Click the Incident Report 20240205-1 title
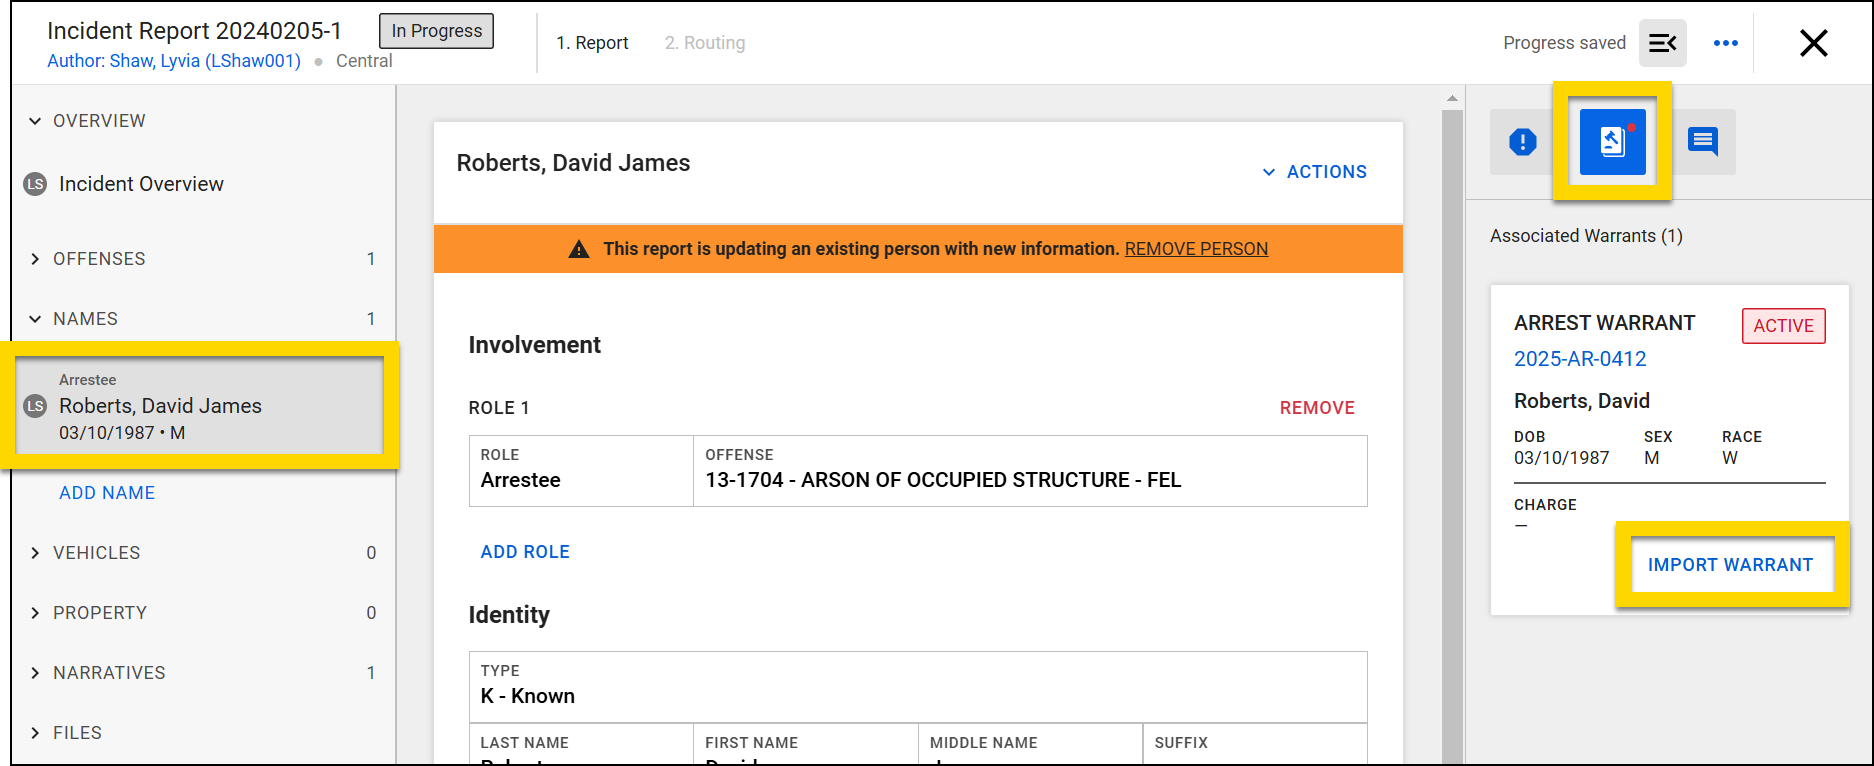The height and width of the screenshot is (766, 1874). point(194,31)
